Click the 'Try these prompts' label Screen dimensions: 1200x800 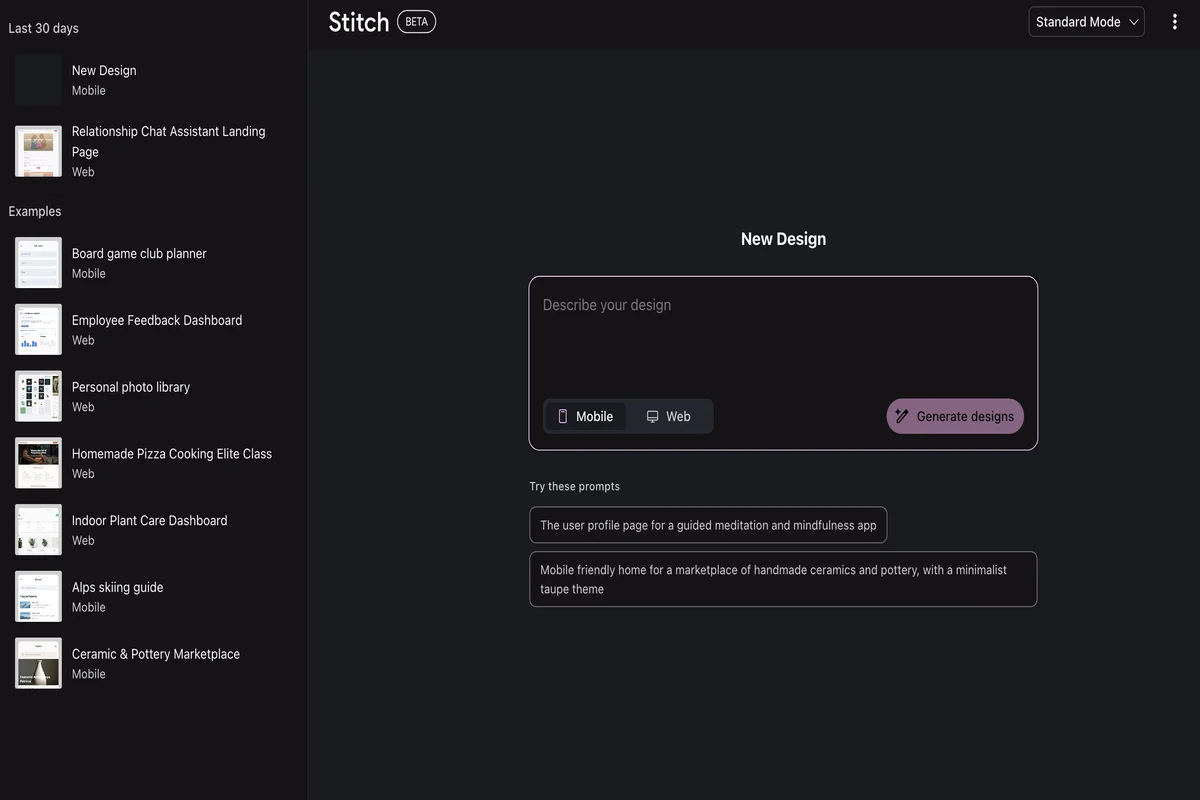(x=575, y=486)
